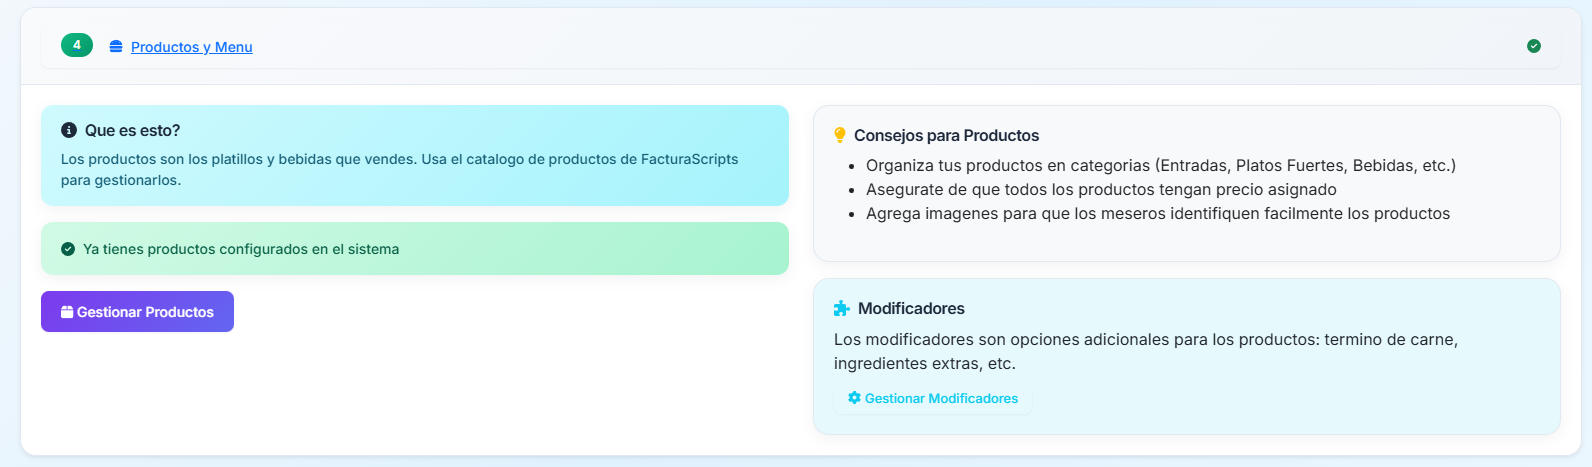Select the Consejos para Productos heading

click(x=946, y=135)
